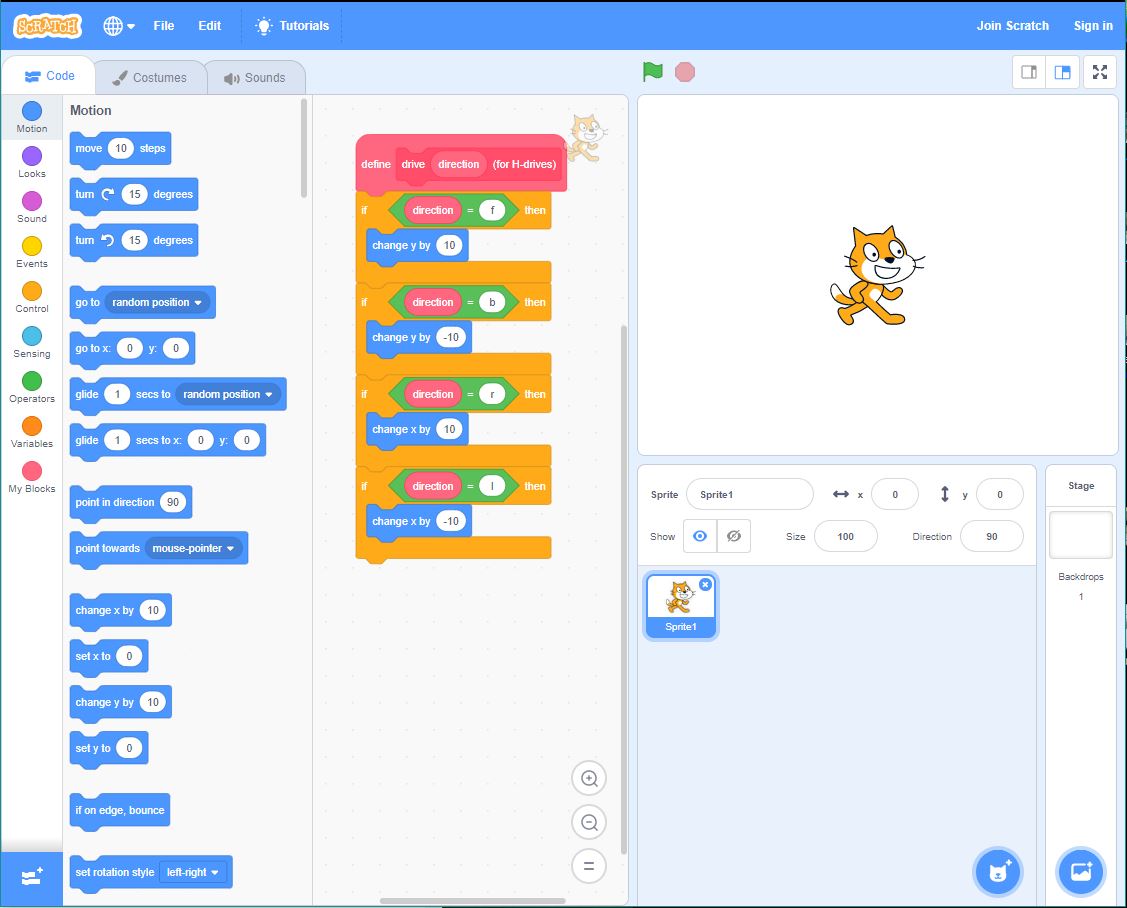Enter full screen stage mode
The width and height of the screenshot is (1127, 908).
click(x=1100, y=72)
